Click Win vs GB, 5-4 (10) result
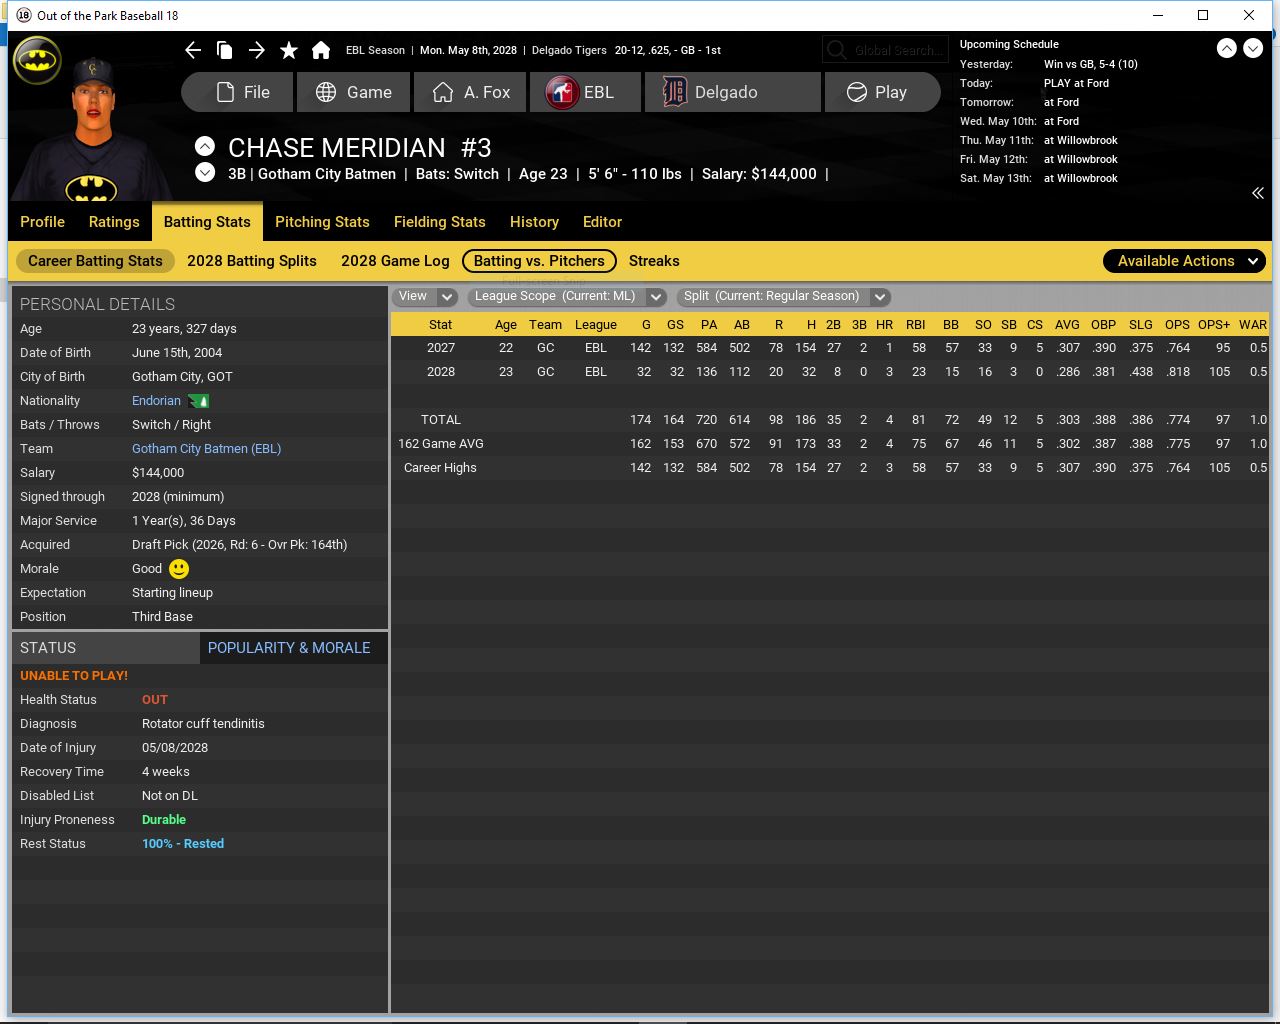Screen dimensions: 1280x1024 pyautogui.click(x=1091, y=64)
